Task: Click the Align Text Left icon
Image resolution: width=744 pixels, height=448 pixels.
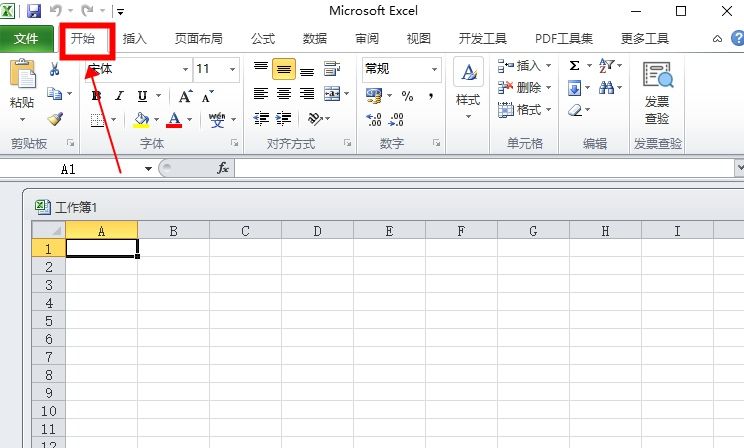Action: [260, 93]
